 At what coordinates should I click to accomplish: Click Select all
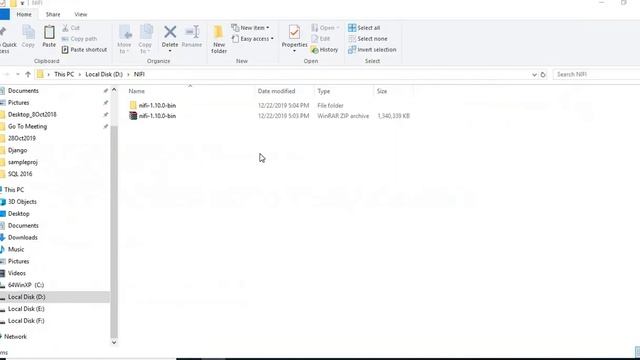(x=364, y=28)
